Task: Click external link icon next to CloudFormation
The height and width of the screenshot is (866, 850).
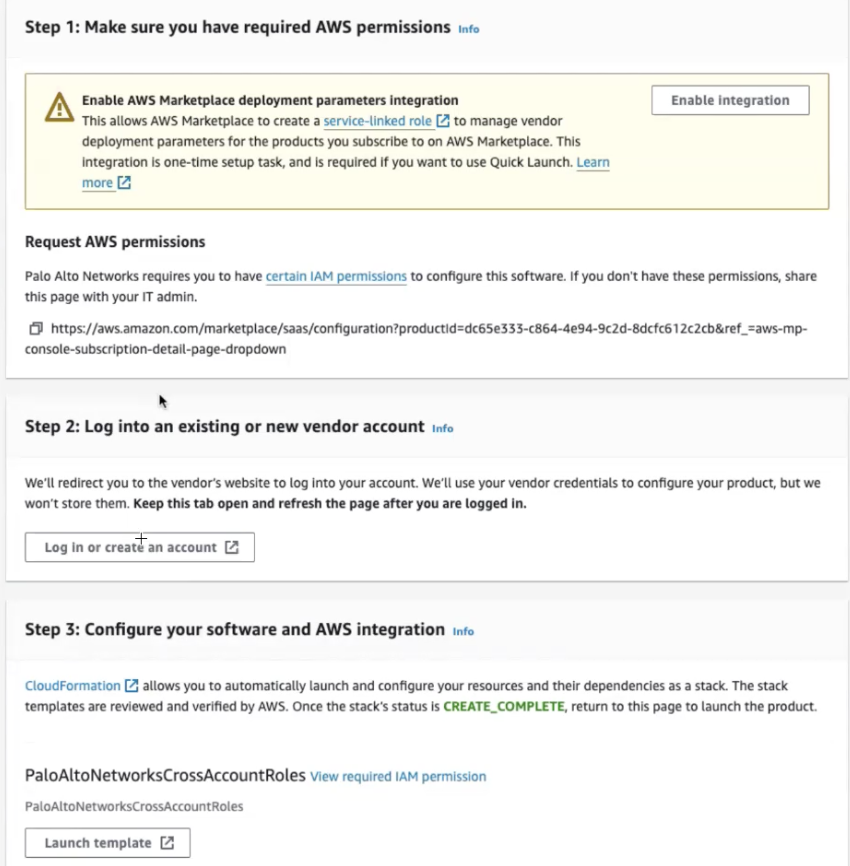Action: click(131, 686)
